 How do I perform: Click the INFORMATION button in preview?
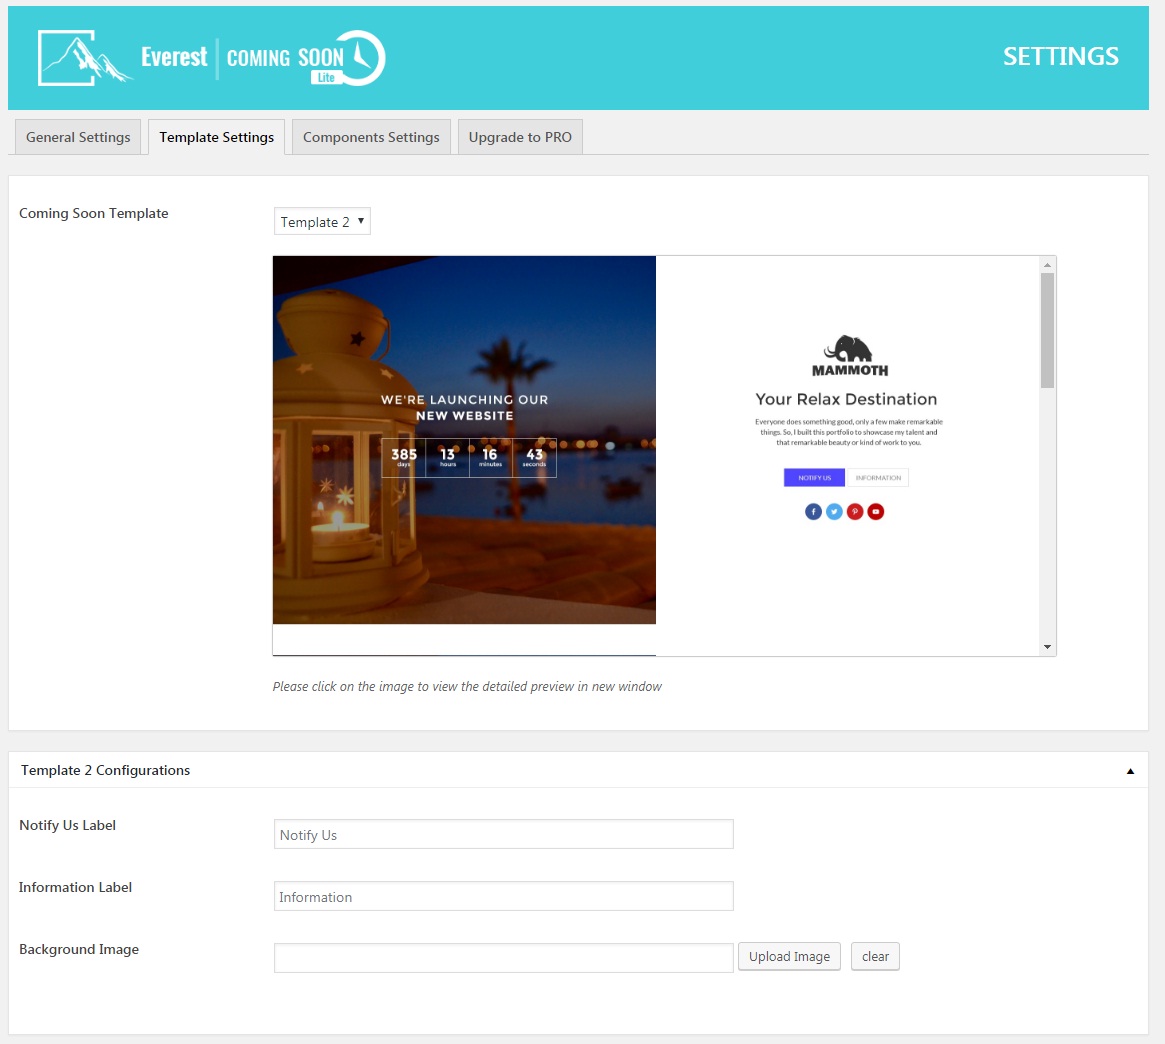coord(877,477)
